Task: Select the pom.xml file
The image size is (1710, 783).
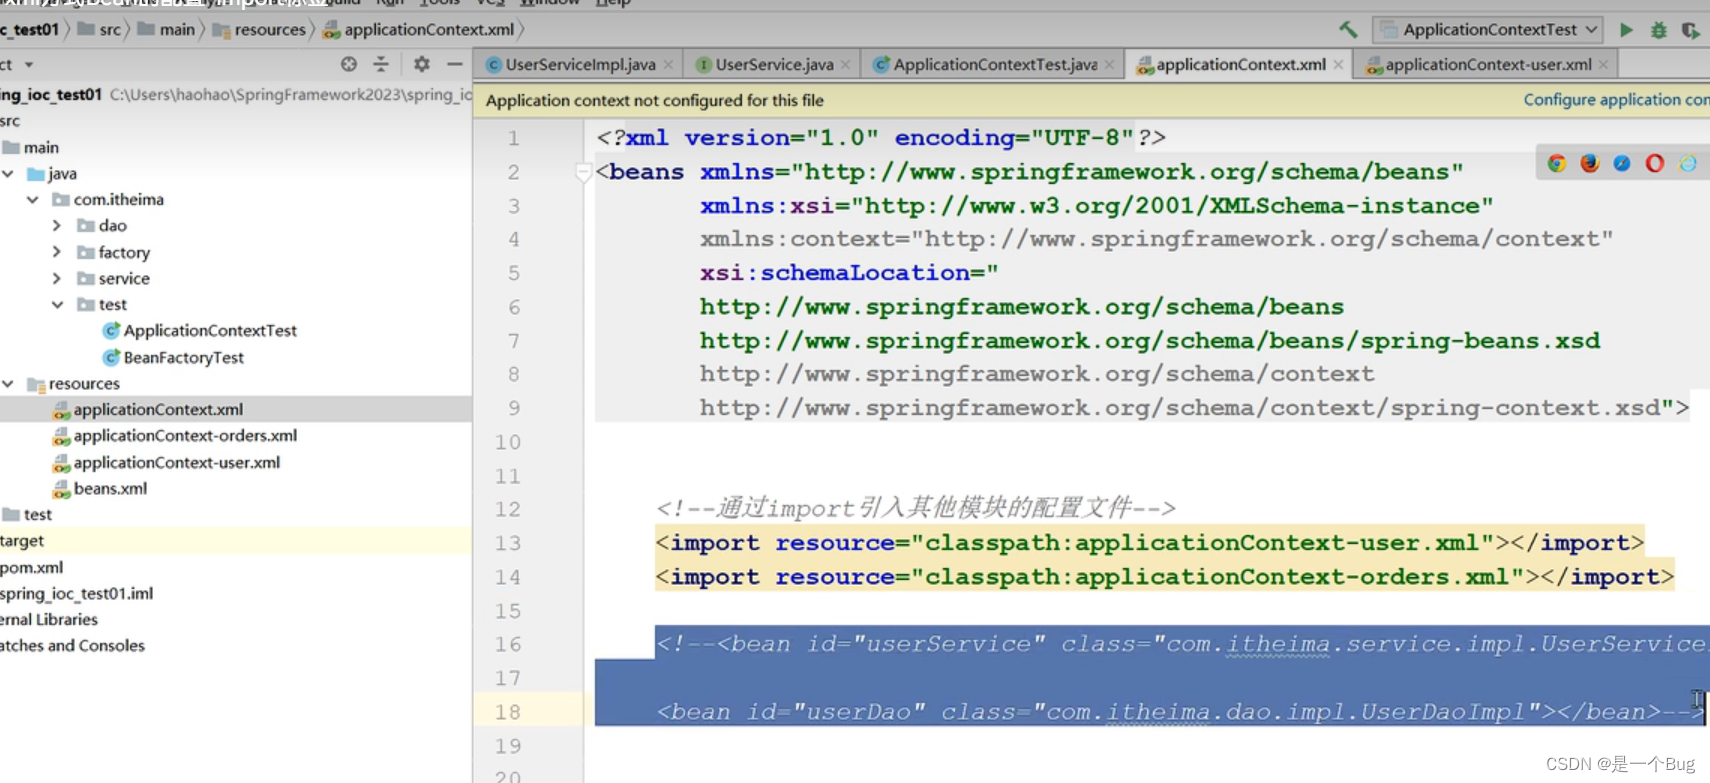Action: click(x=31, y=568)
